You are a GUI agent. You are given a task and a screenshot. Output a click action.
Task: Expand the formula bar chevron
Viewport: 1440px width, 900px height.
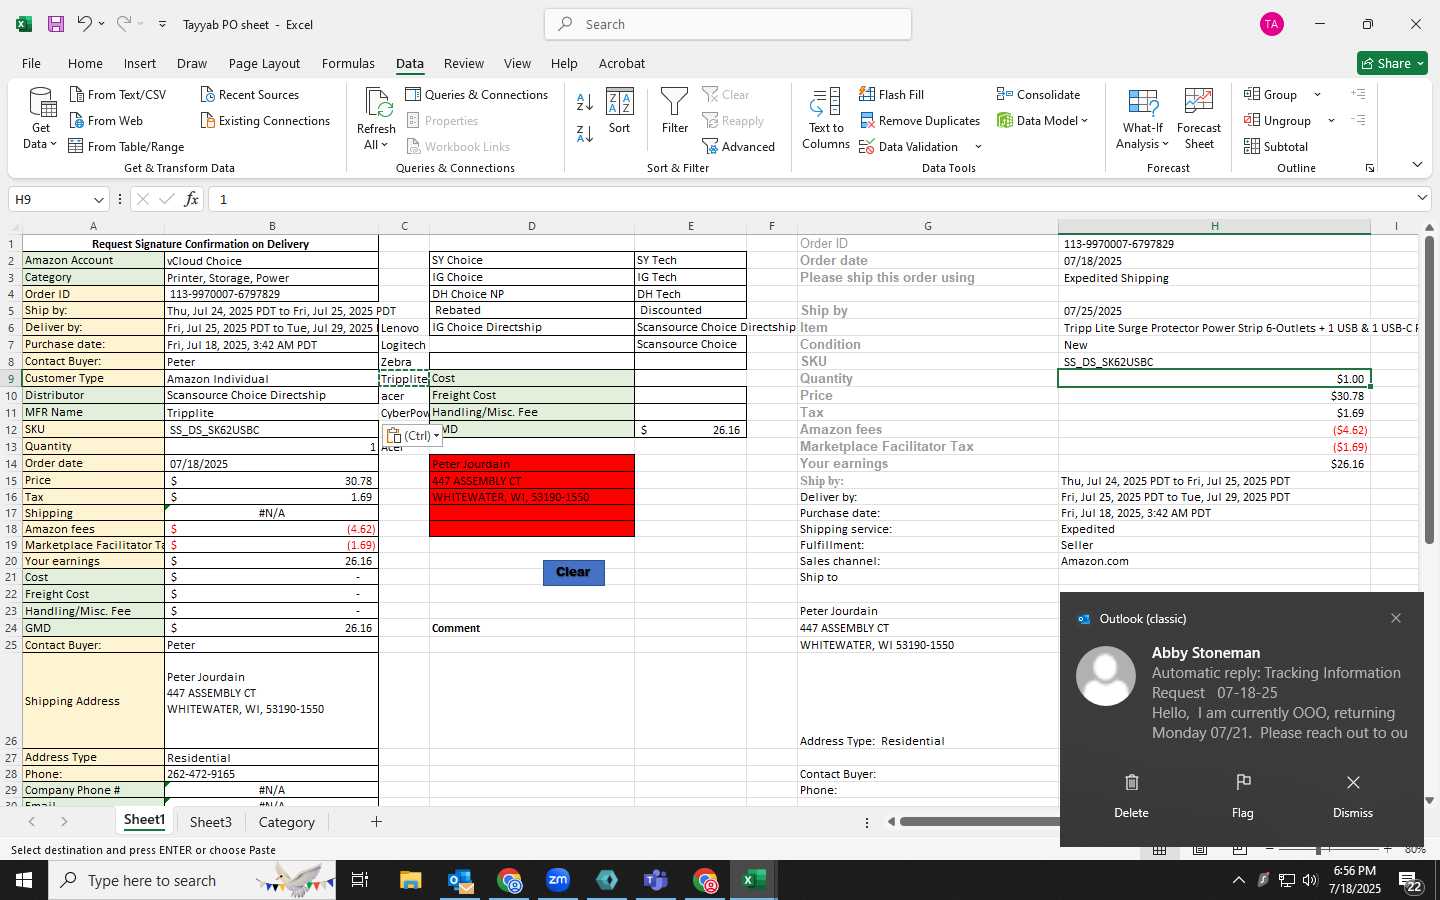coord(1421,199)
